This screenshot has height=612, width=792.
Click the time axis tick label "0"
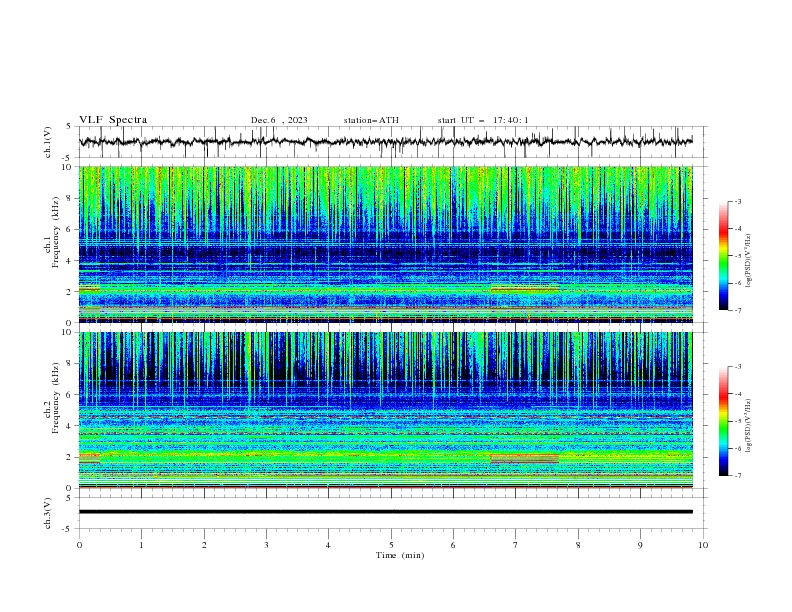tap(79, 545)
